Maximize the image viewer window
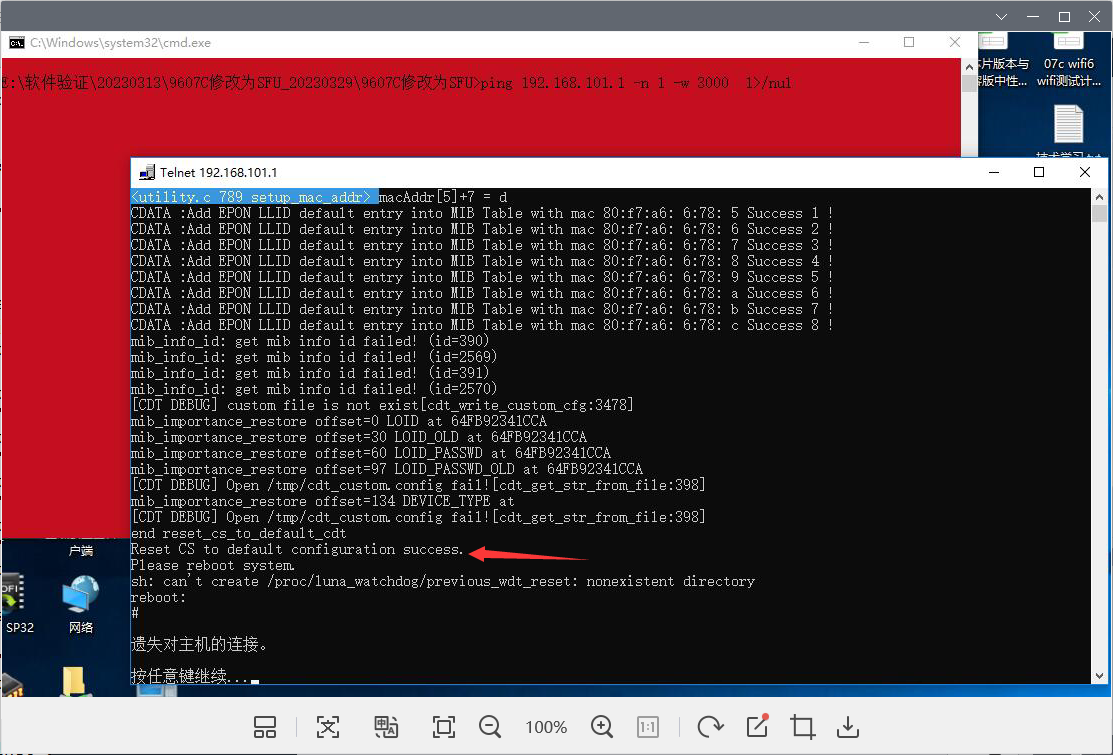The image size is (1113, 755). coord(1065,17)
